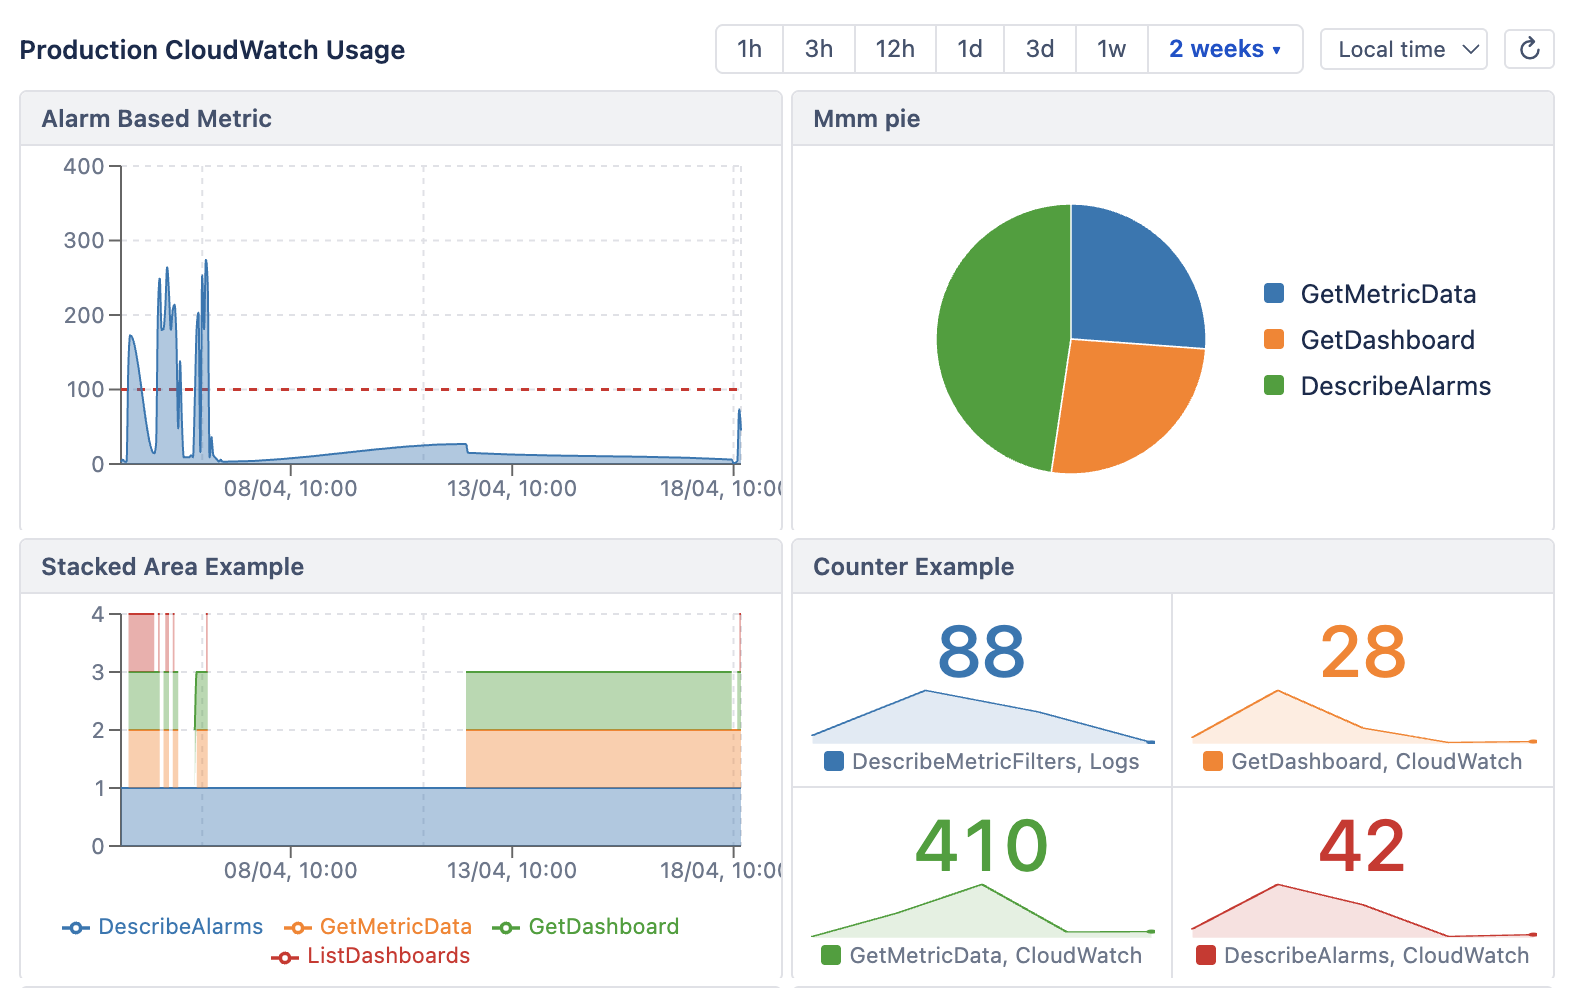Click the counter value 42
Screen dimensions: 1576x988
tap(1362, 846)
